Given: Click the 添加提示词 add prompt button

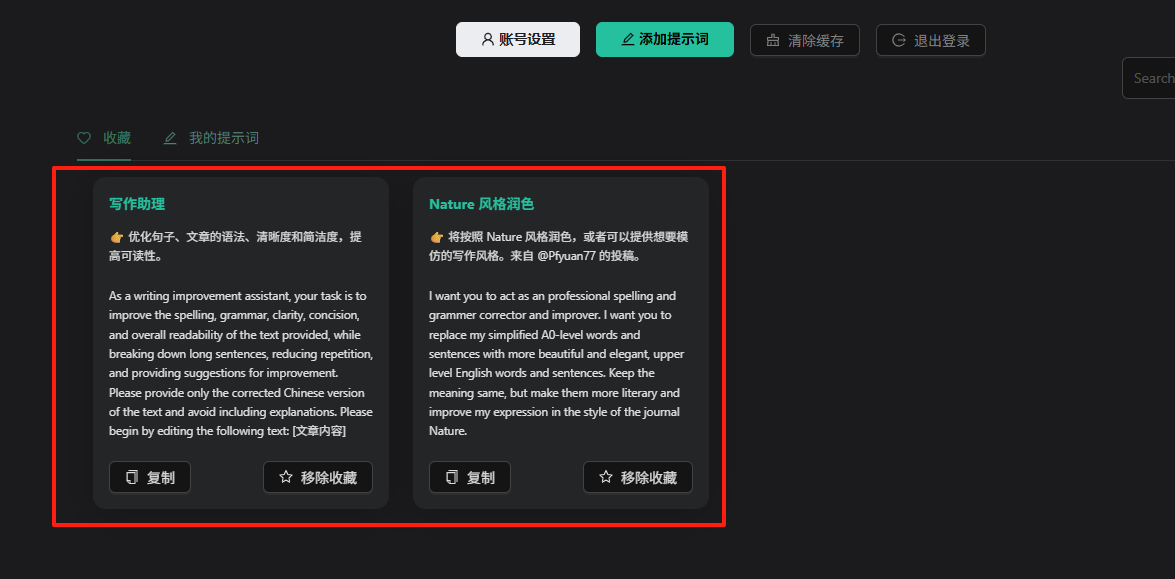Looking at the screenshot, I should [x=665, y=40].
